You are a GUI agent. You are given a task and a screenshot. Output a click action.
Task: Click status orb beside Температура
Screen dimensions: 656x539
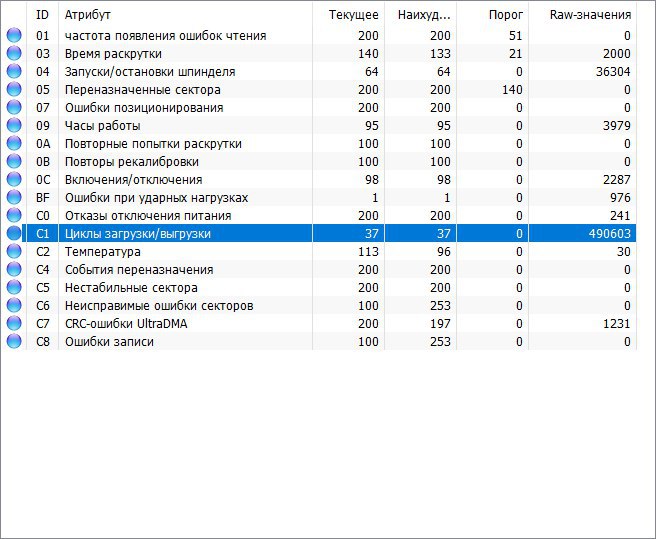(14, 251)
